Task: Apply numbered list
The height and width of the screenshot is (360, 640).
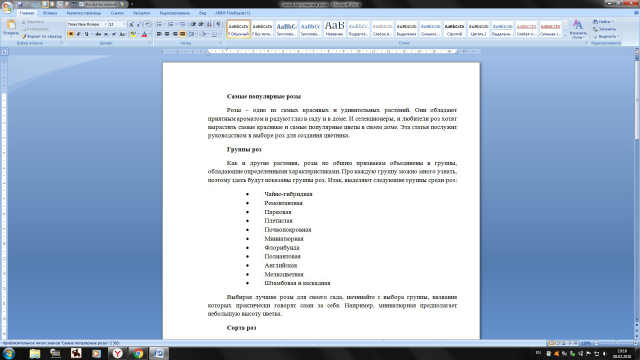Action: tap(172, 24)
